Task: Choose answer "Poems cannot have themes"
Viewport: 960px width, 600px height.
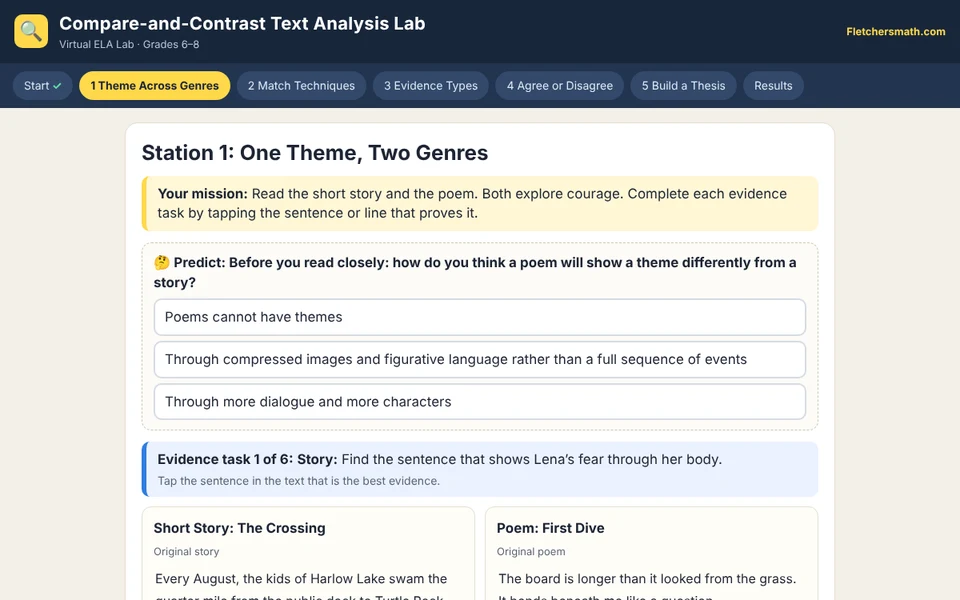Action: coord(479,317)
